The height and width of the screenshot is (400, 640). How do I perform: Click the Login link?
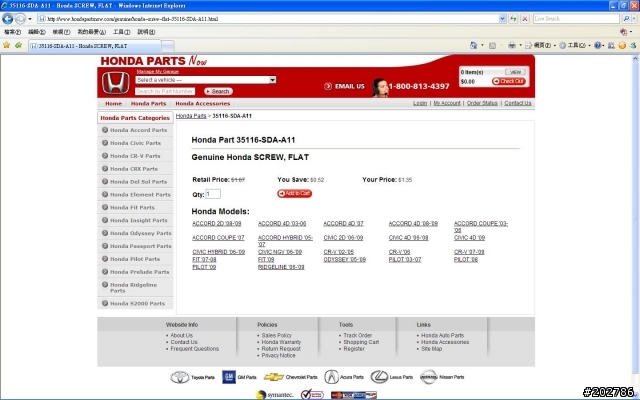(420, 103)
